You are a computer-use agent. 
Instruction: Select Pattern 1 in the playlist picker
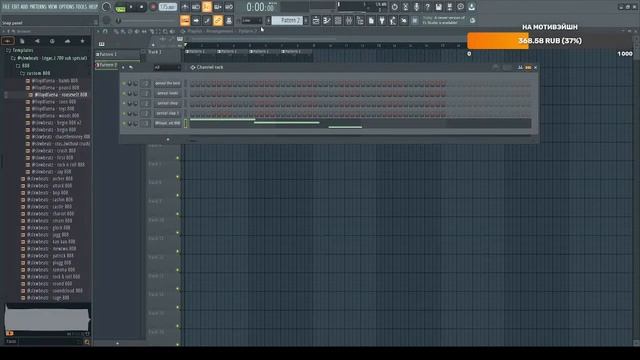118,54
